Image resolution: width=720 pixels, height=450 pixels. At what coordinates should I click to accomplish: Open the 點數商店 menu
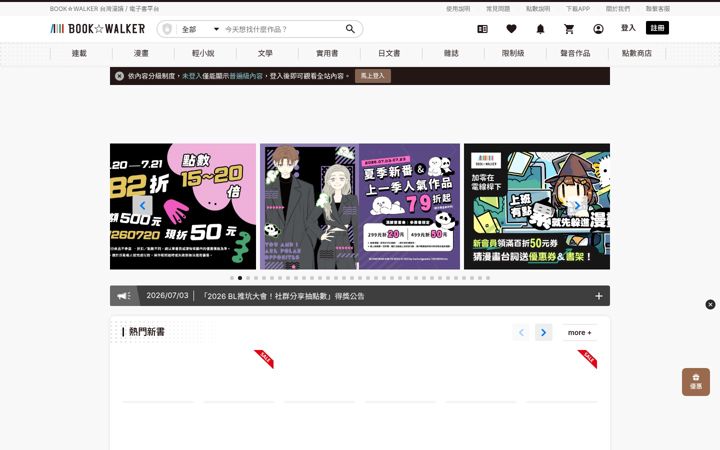coord(636,53)
